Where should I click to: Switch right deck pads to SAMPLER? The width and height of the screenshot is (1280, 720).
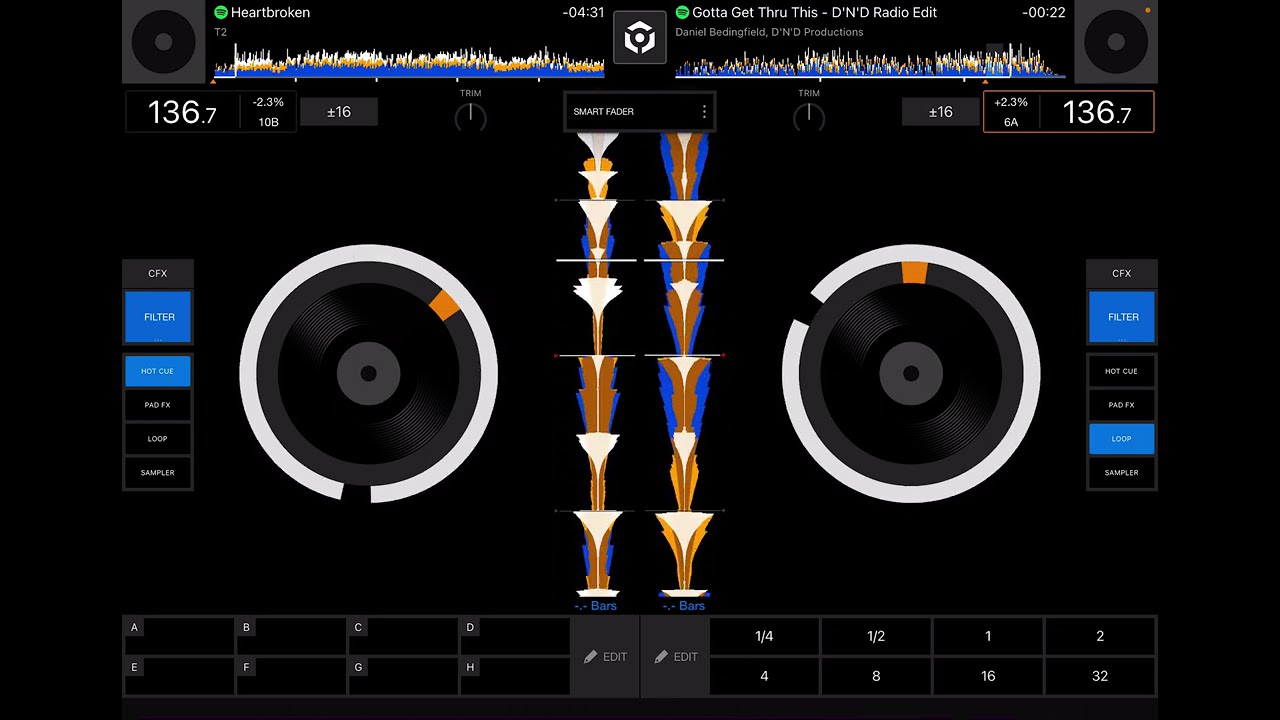coord(1122,473)
